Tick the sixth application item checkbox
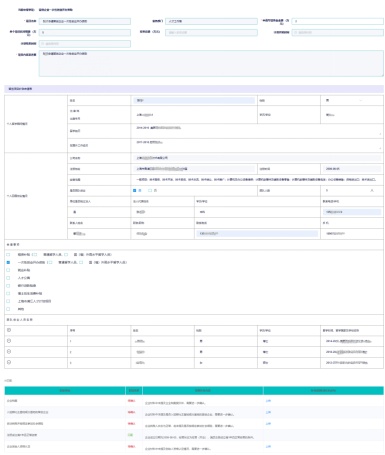 (8, 293)
